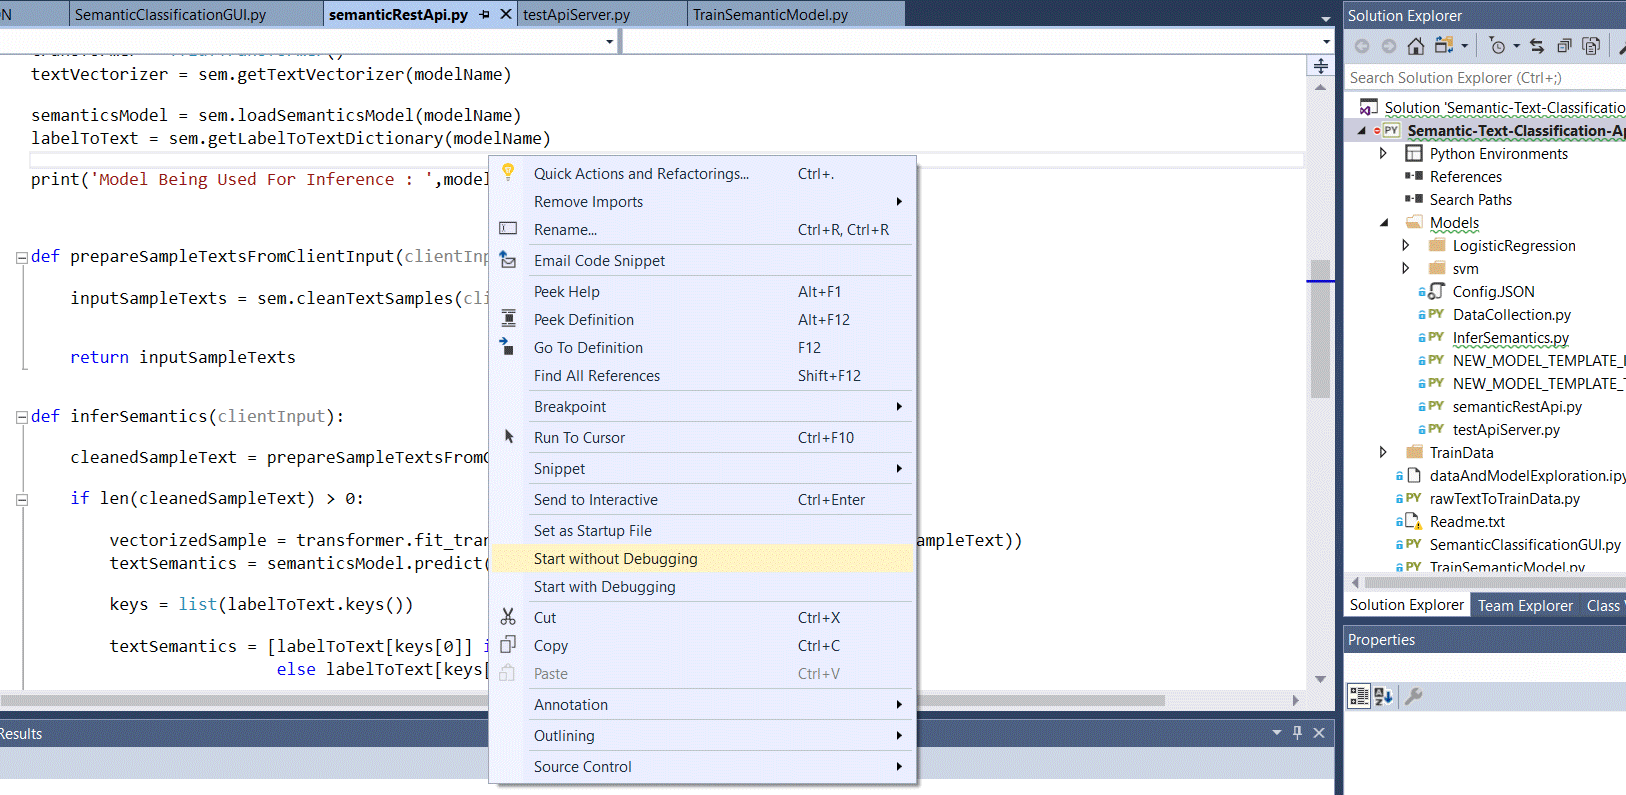Click the split editor icon above scrollbar
The image size is (1626, 795).
click(1321, 66)
